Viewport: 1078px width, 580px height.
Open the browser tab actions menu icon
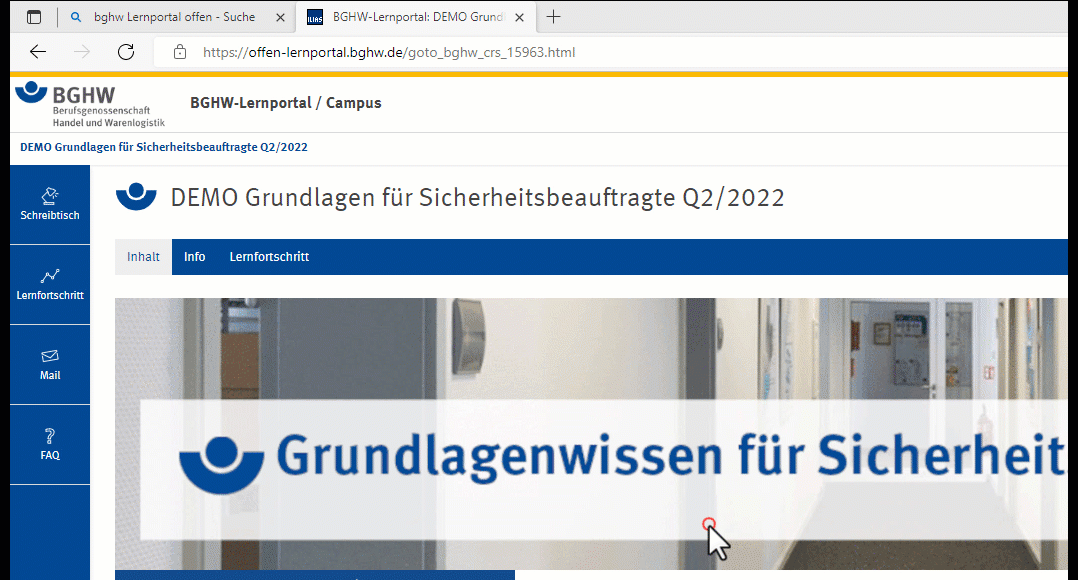(34, 17)
